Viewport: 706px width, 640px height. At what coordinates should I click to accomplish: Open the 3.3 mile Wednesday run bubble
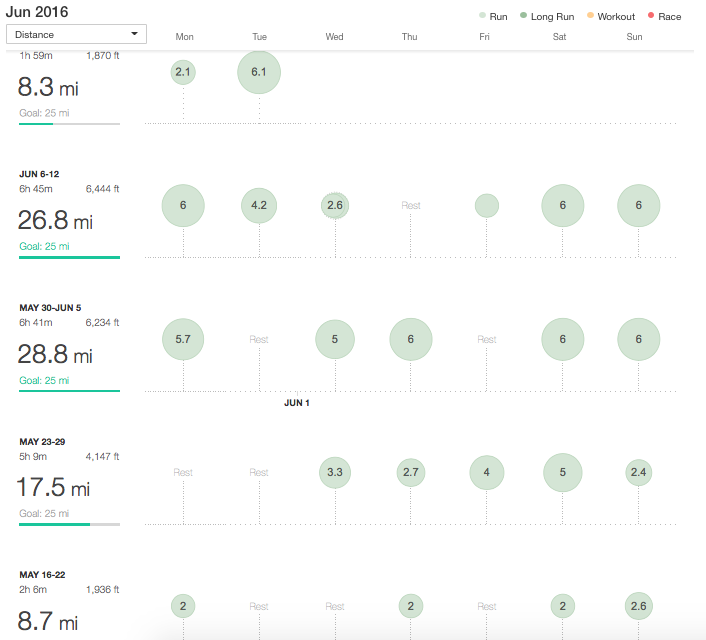335,473
